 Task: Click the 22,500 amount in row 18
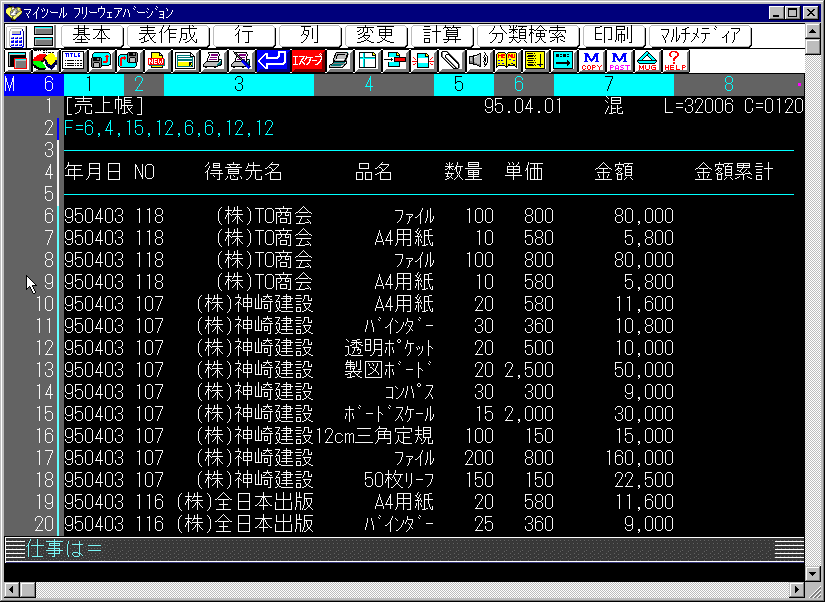(x=644, y=480)
